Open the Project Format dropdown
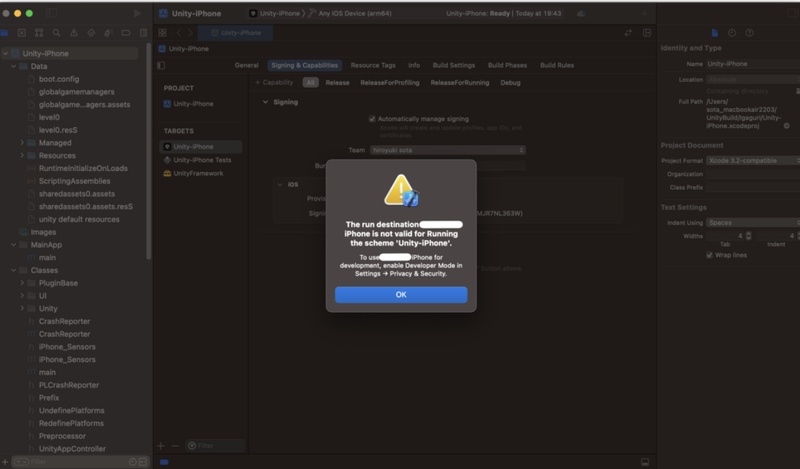The width and height of the screenshot is (800, 469). (x=753, y=160)
